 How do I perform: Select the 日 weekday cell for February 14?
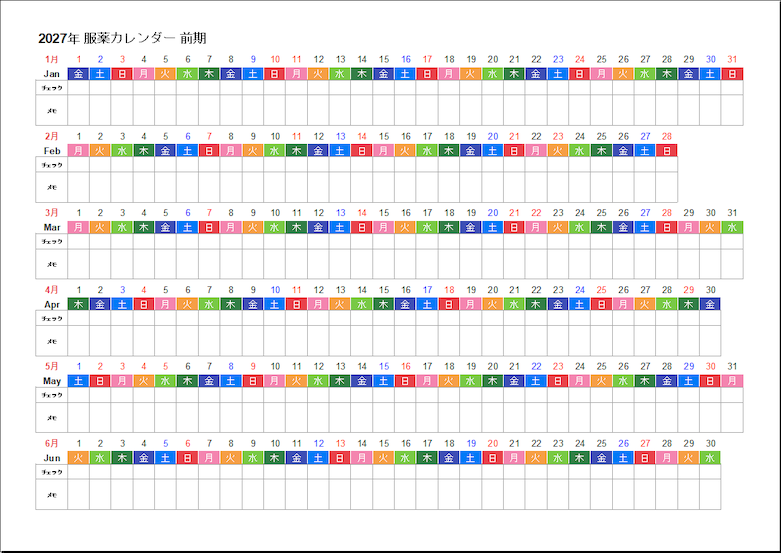[362, 150]
